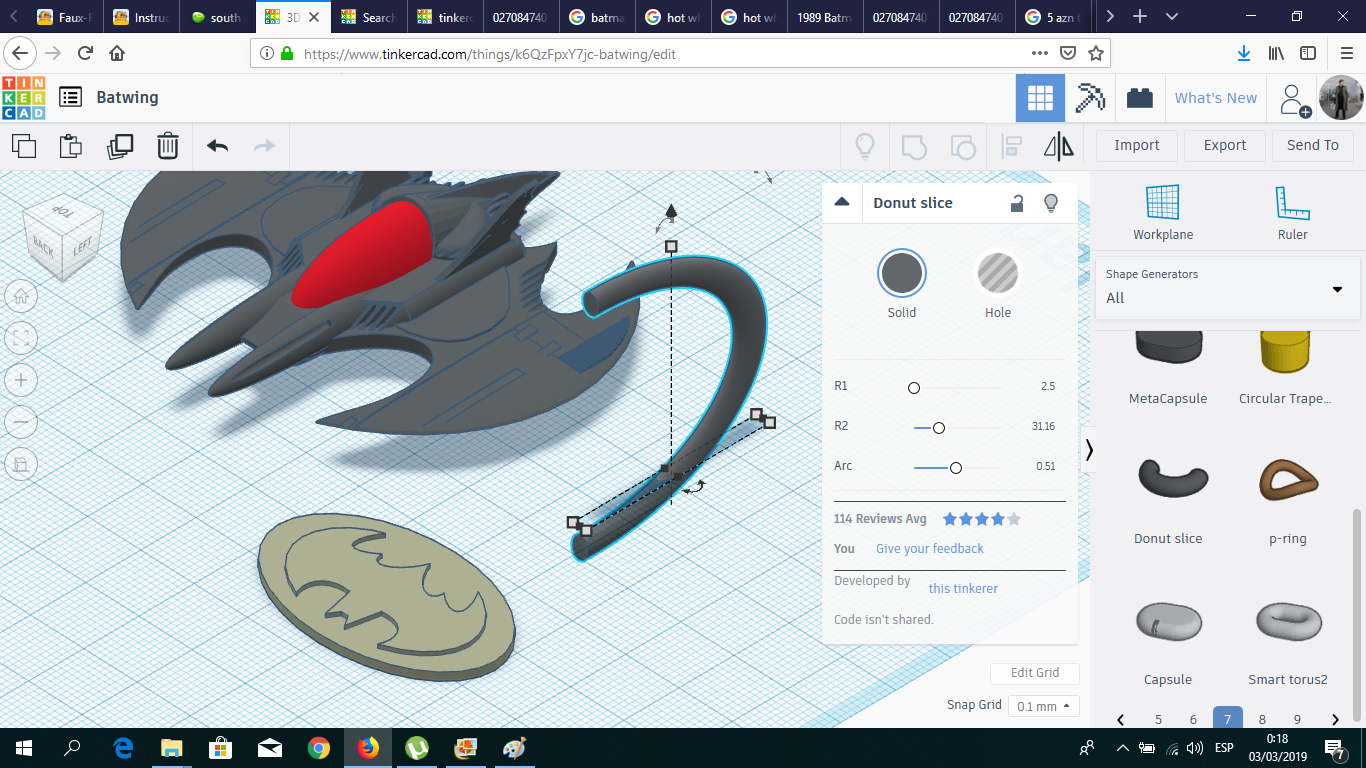
Task: Show hidden system tray icons
Action: click(1122, 748)
